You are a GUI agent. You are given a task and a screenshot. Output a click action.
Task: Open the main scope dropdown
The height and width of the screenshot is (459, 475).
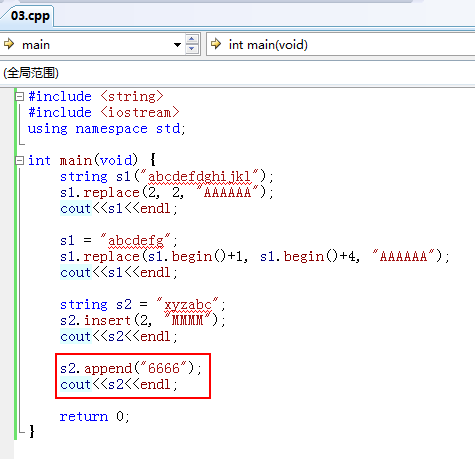(177, 45)
